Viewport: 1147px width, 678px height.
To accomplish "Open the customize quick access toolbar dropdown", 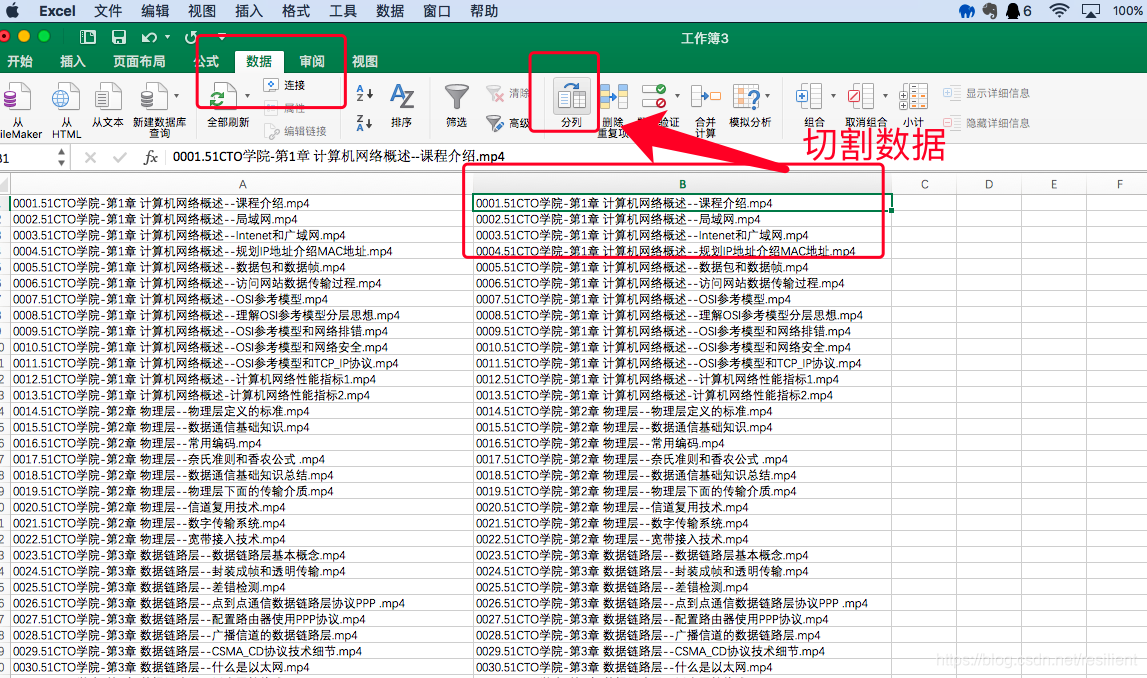I will click(x=222, y=36).
